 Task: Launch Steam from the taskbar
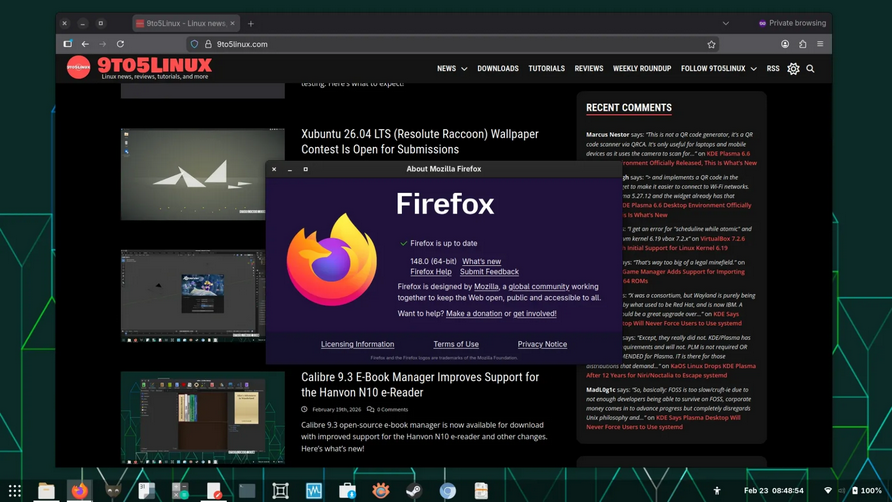coord(414,491)
